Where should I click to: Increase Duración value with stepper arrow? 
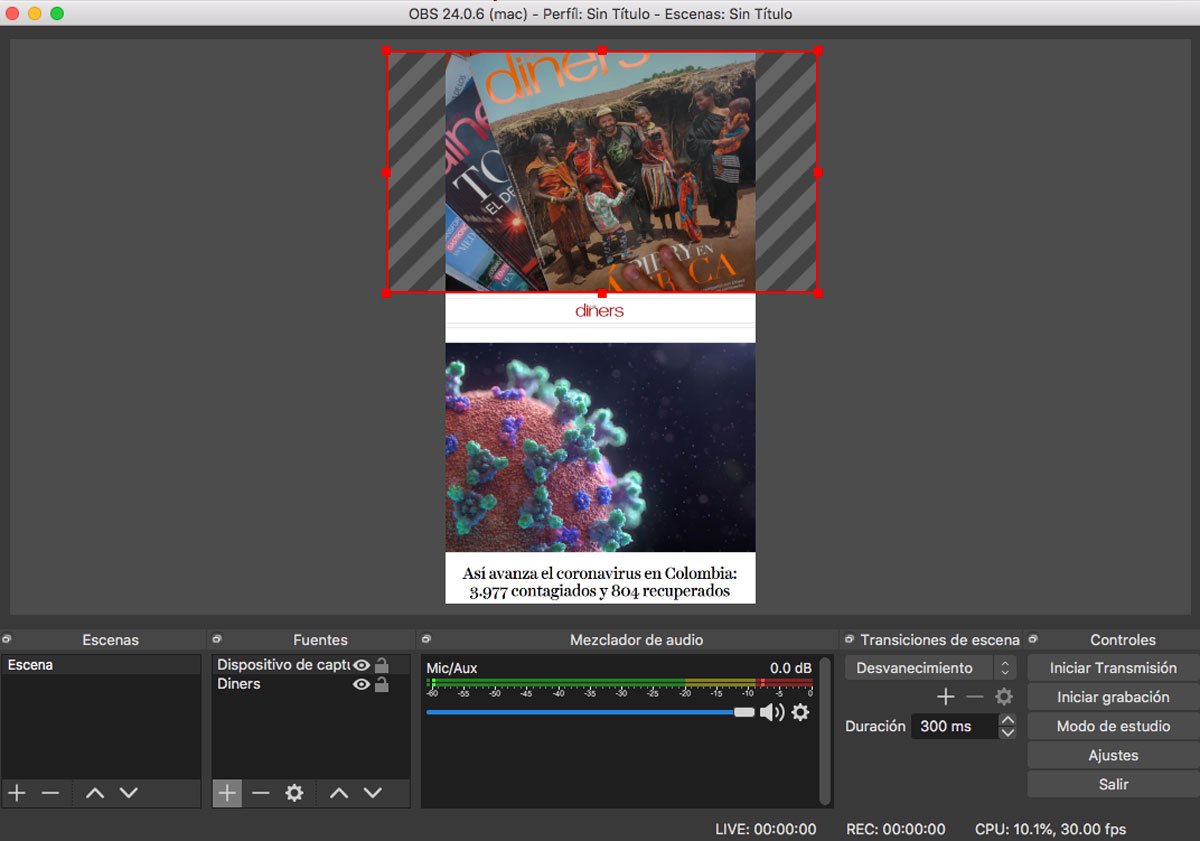[1007, 720]
